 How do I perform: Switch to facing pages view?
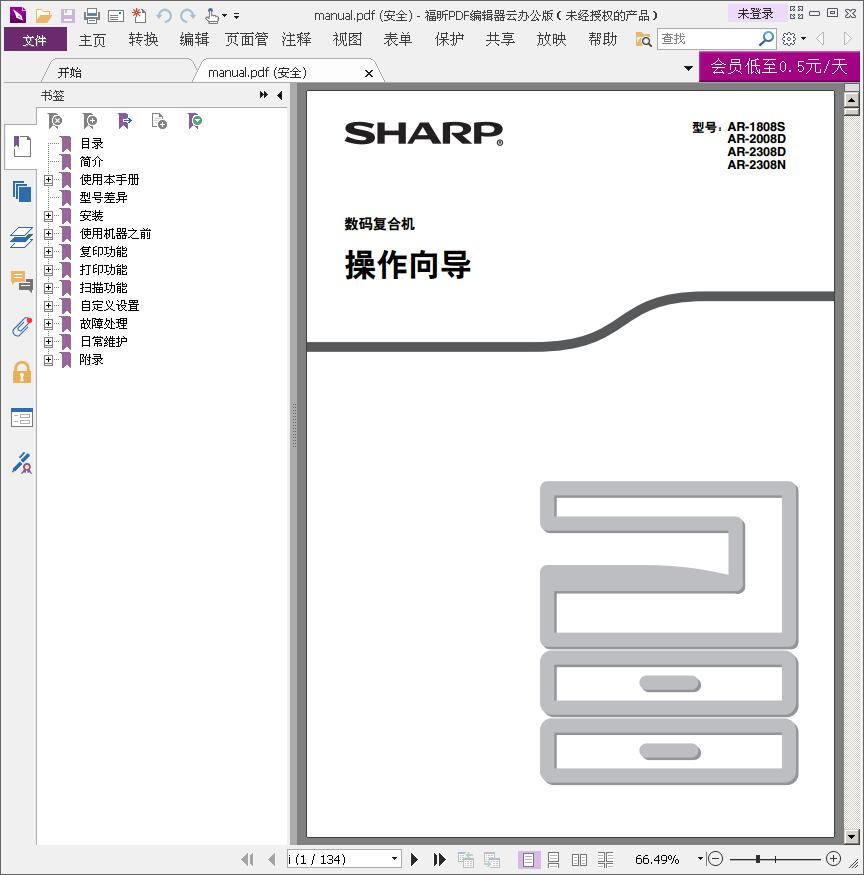click(x=579, y=859)
